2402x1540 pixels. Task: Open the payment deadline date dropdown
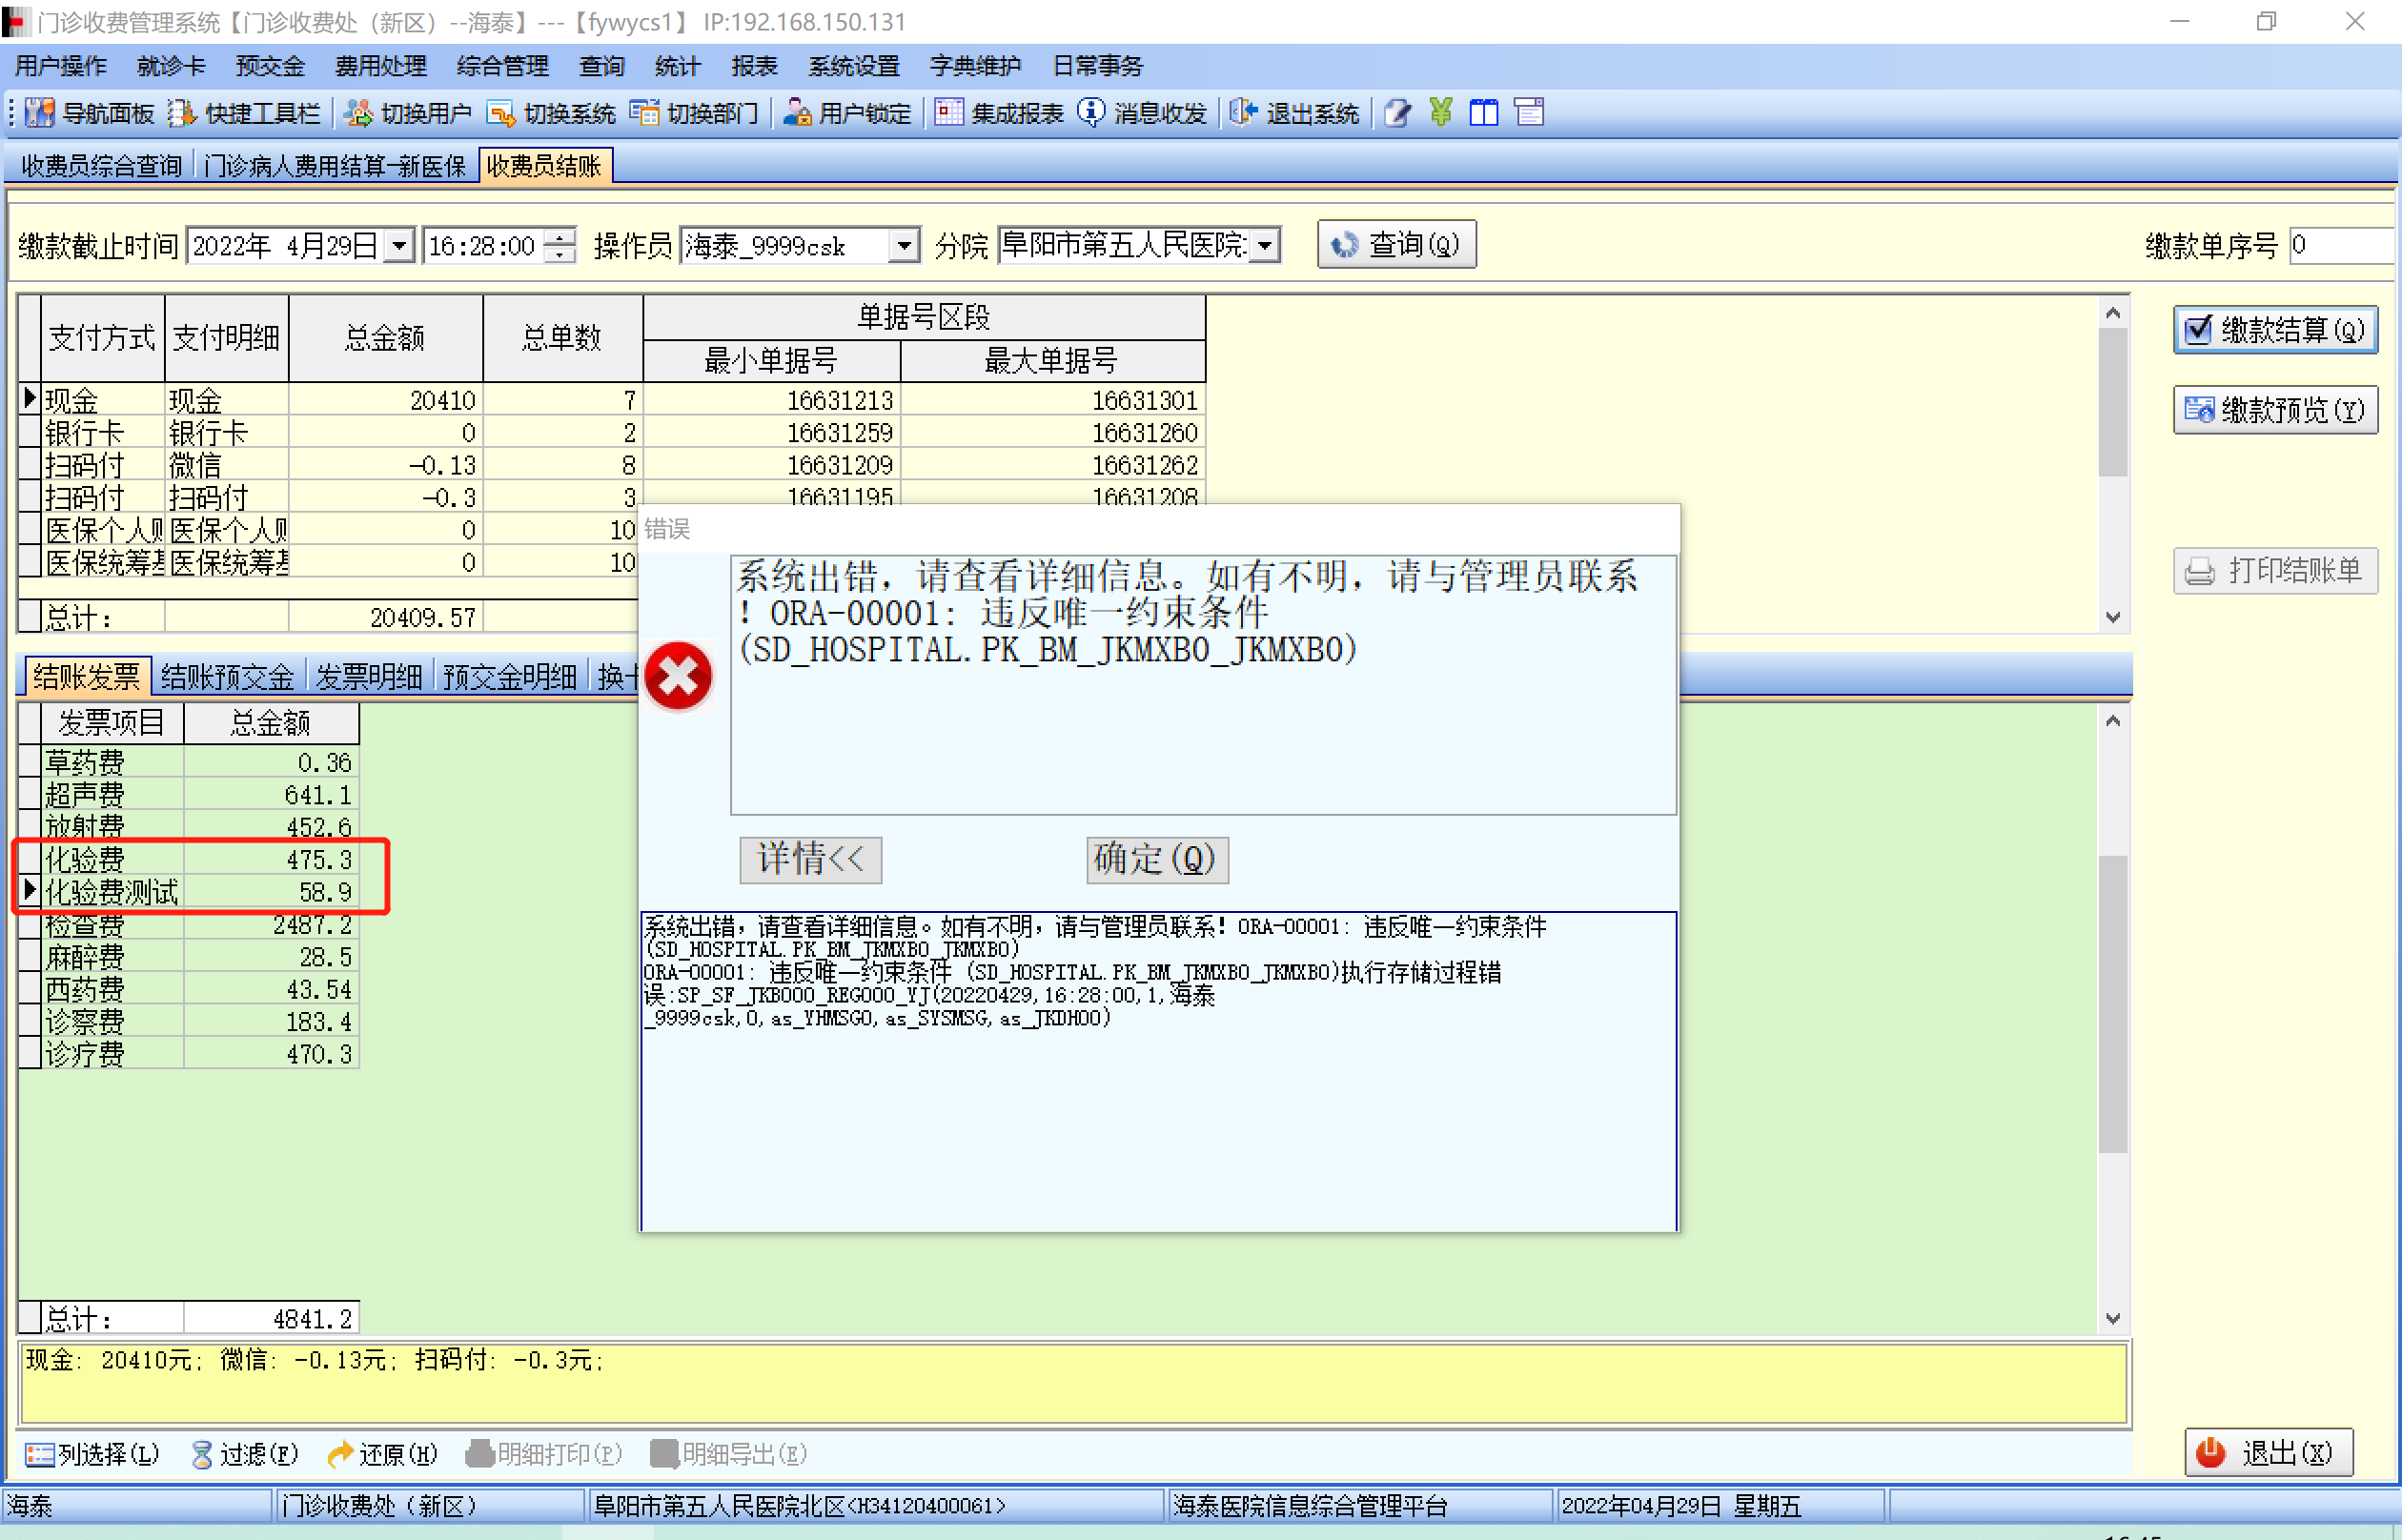point(399,245)
